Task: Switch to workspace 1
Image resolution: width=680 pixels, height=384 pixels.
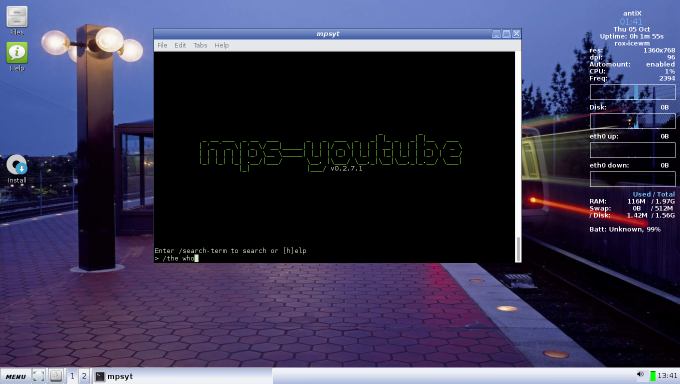Action: [72, 376]
